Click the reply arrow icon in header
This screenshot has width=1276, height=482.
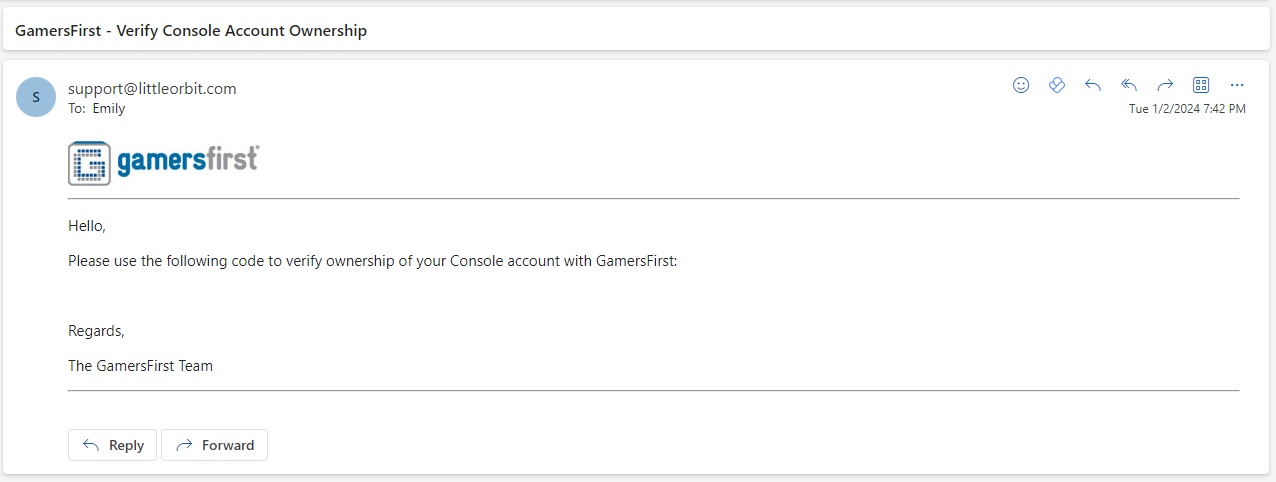pyautogui.click(x=1093, y=85)
